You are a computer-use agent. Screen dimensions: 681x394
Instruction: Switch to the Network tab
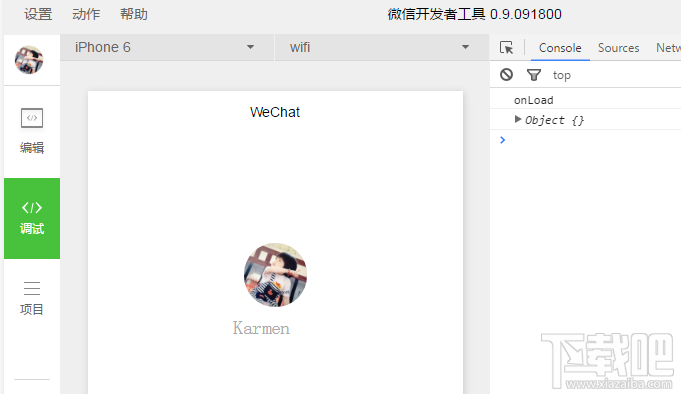pyautogui.click(x=668, y=48)
